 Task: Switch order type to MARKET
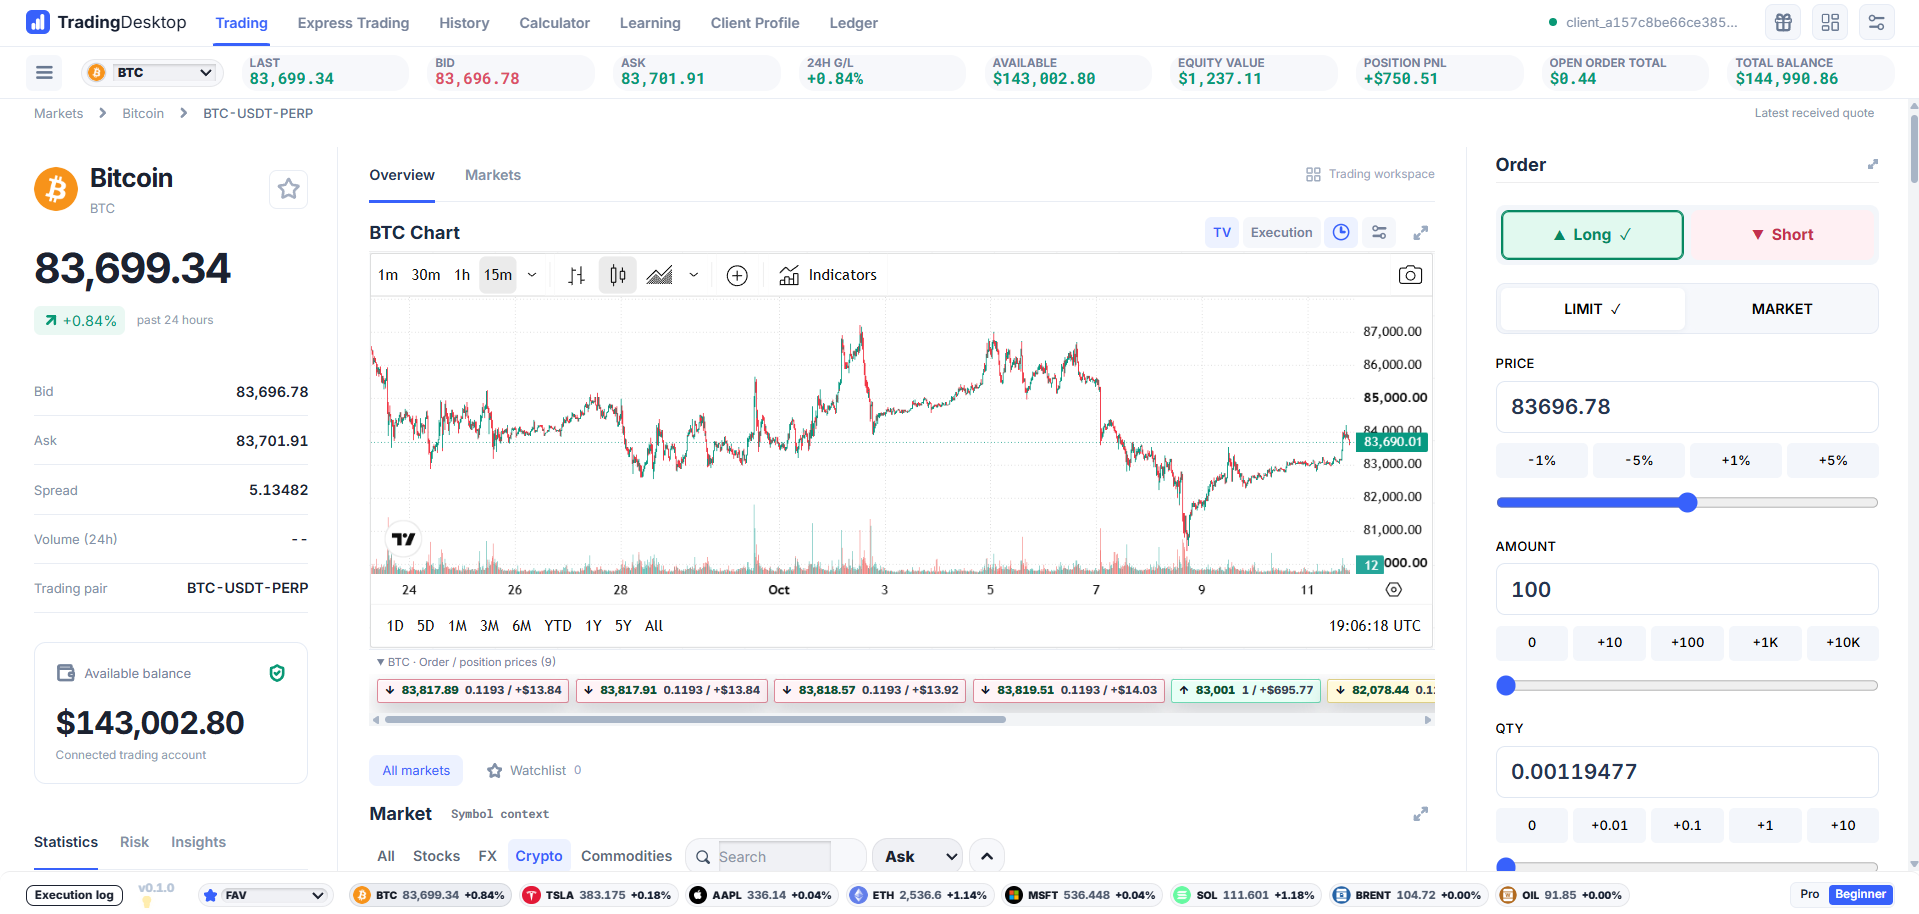tap(1781, 309)
